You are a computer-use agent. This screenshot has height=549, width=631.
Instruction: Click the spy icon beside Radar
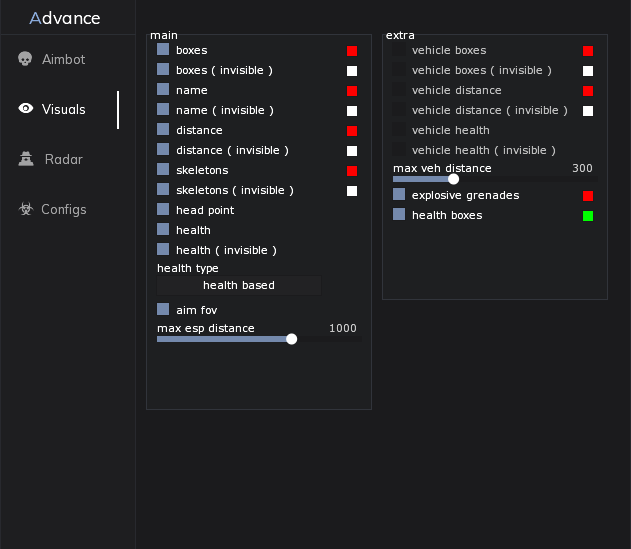point(26,159)
